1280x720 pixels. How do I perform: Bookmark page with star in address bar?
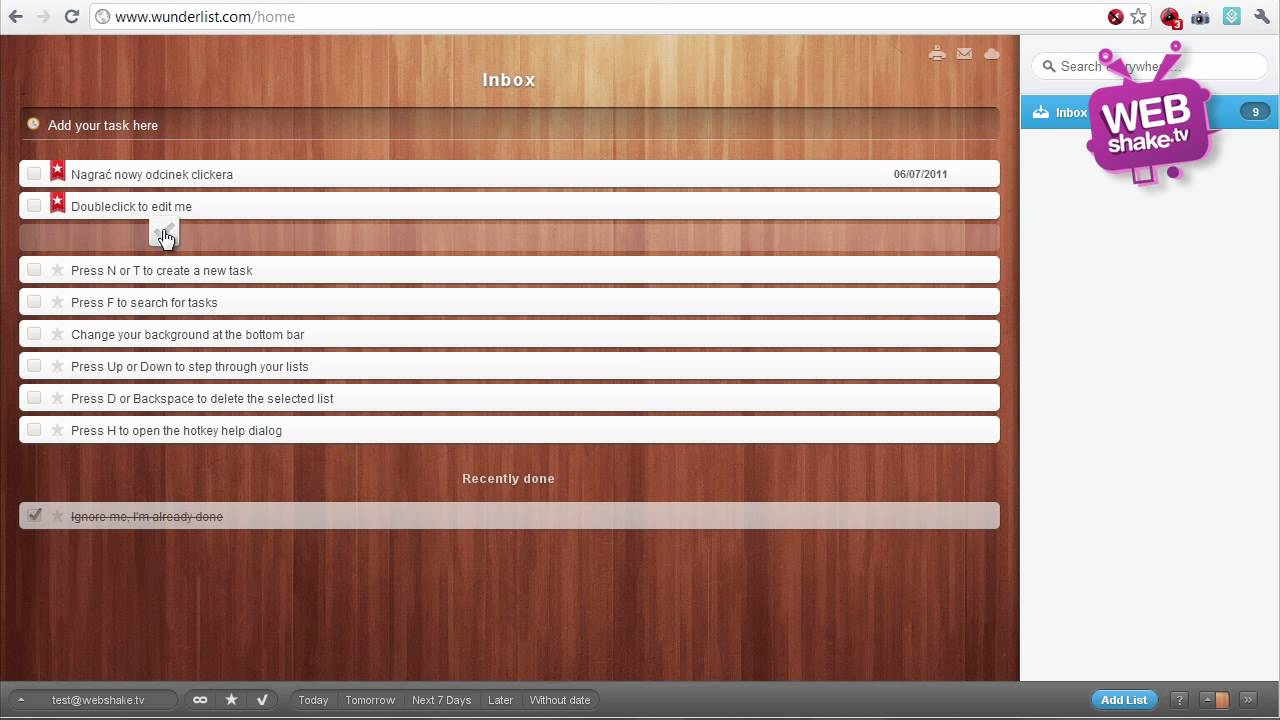pos(1138,17)
